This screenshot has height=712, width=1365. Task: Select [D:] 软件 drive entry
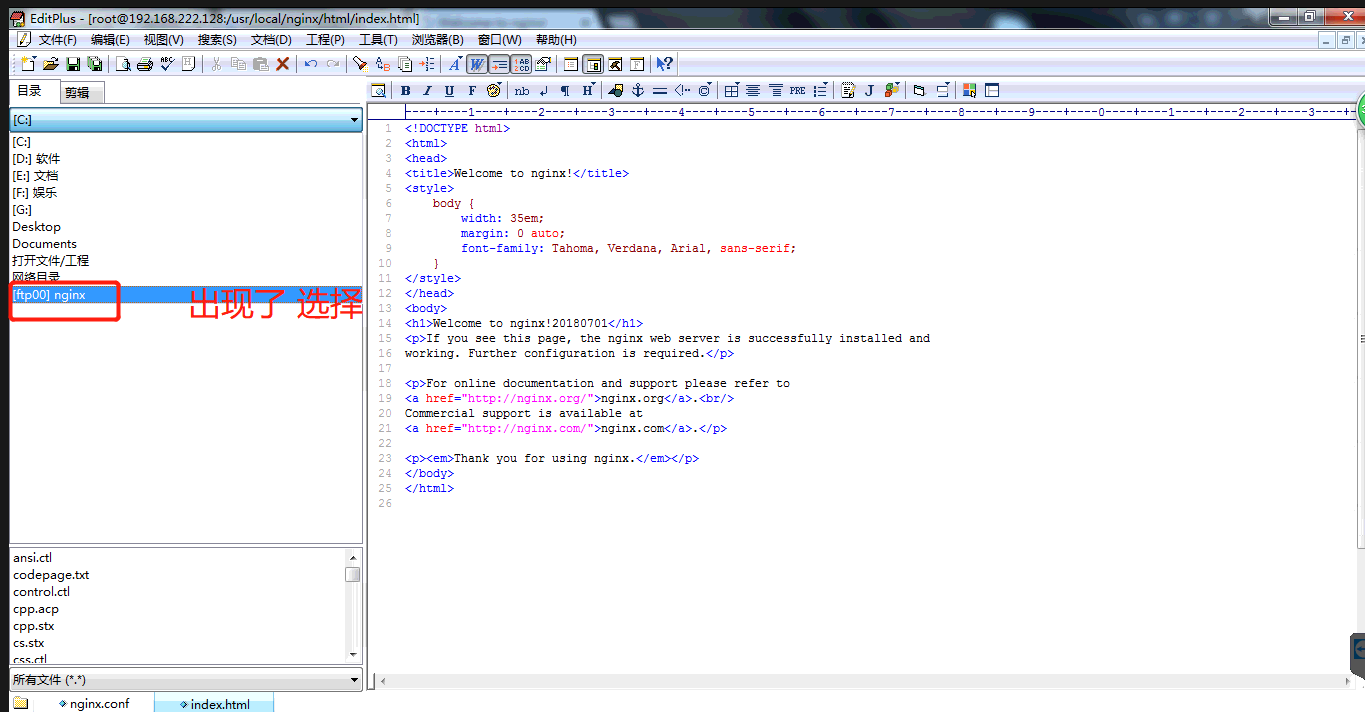[x=186, y=159]
